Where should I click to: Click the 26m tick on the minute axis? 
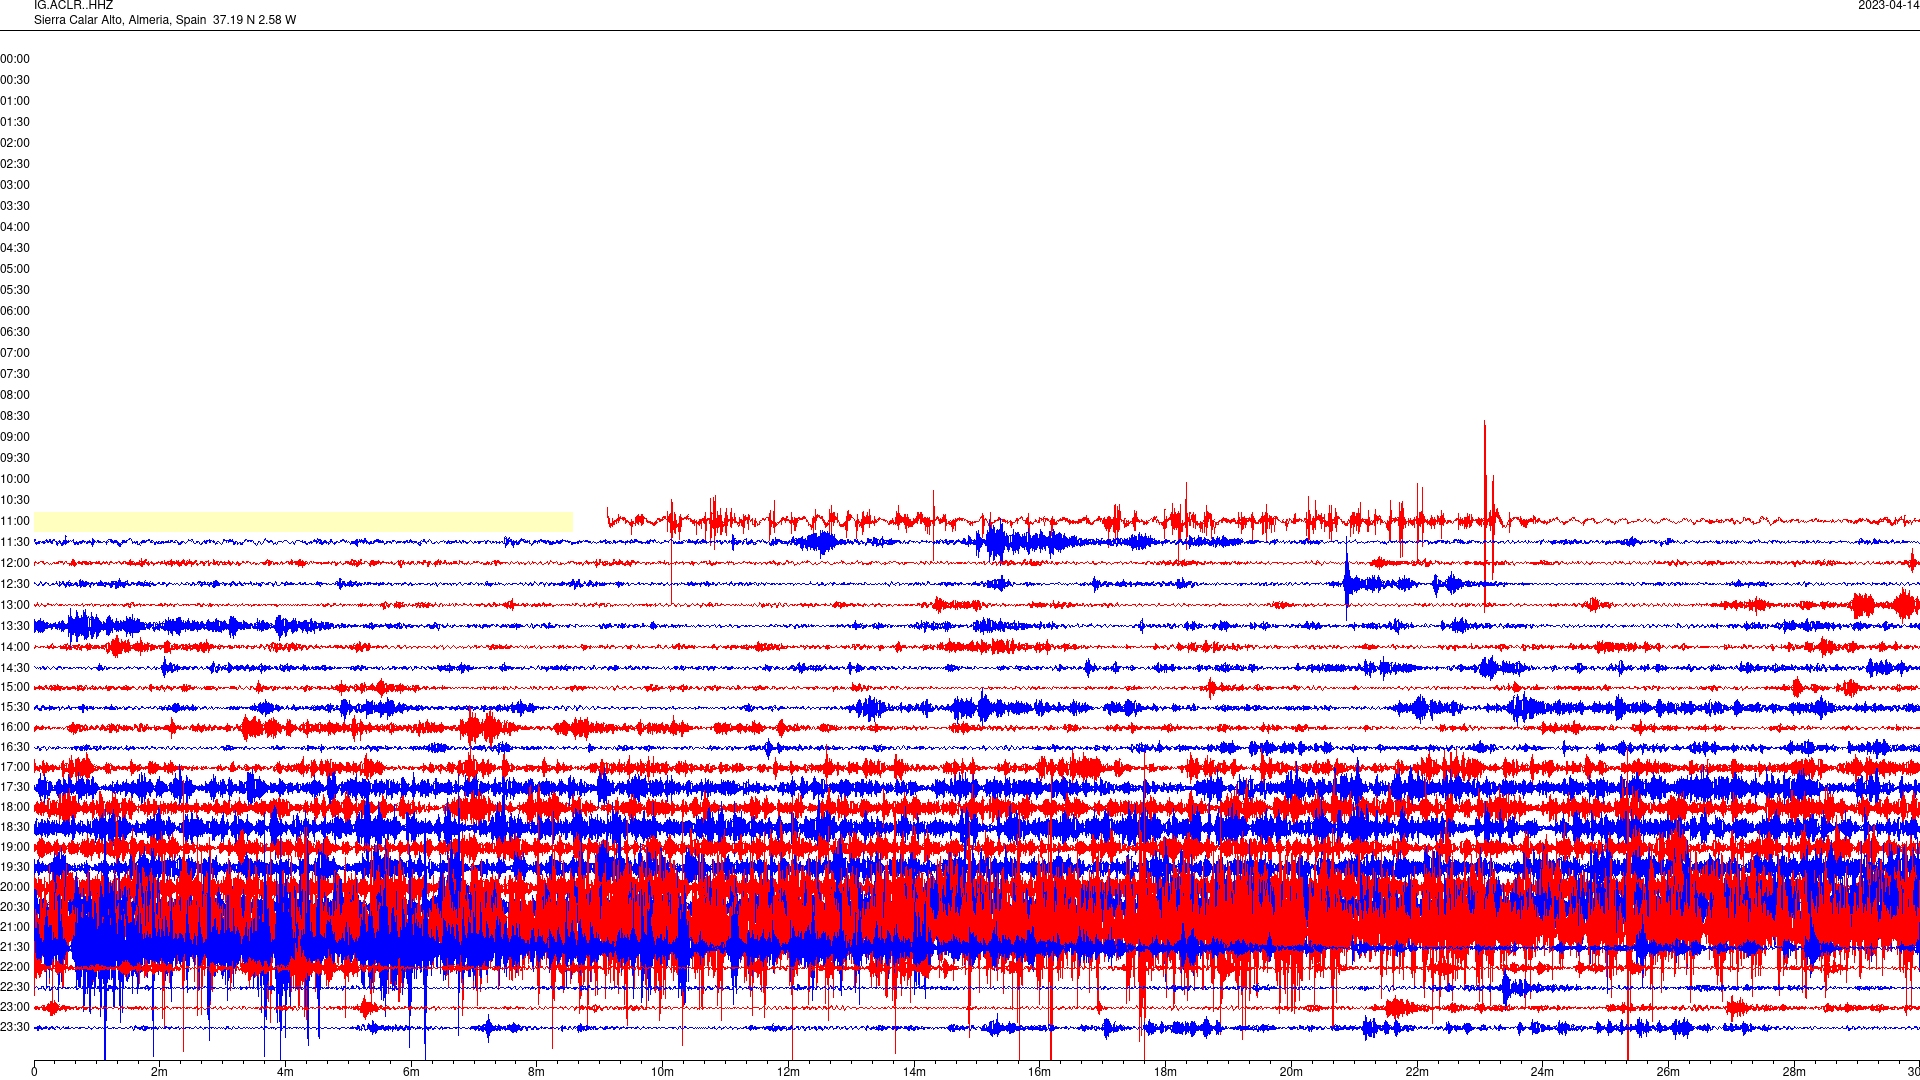(x=1668, y=1072)
